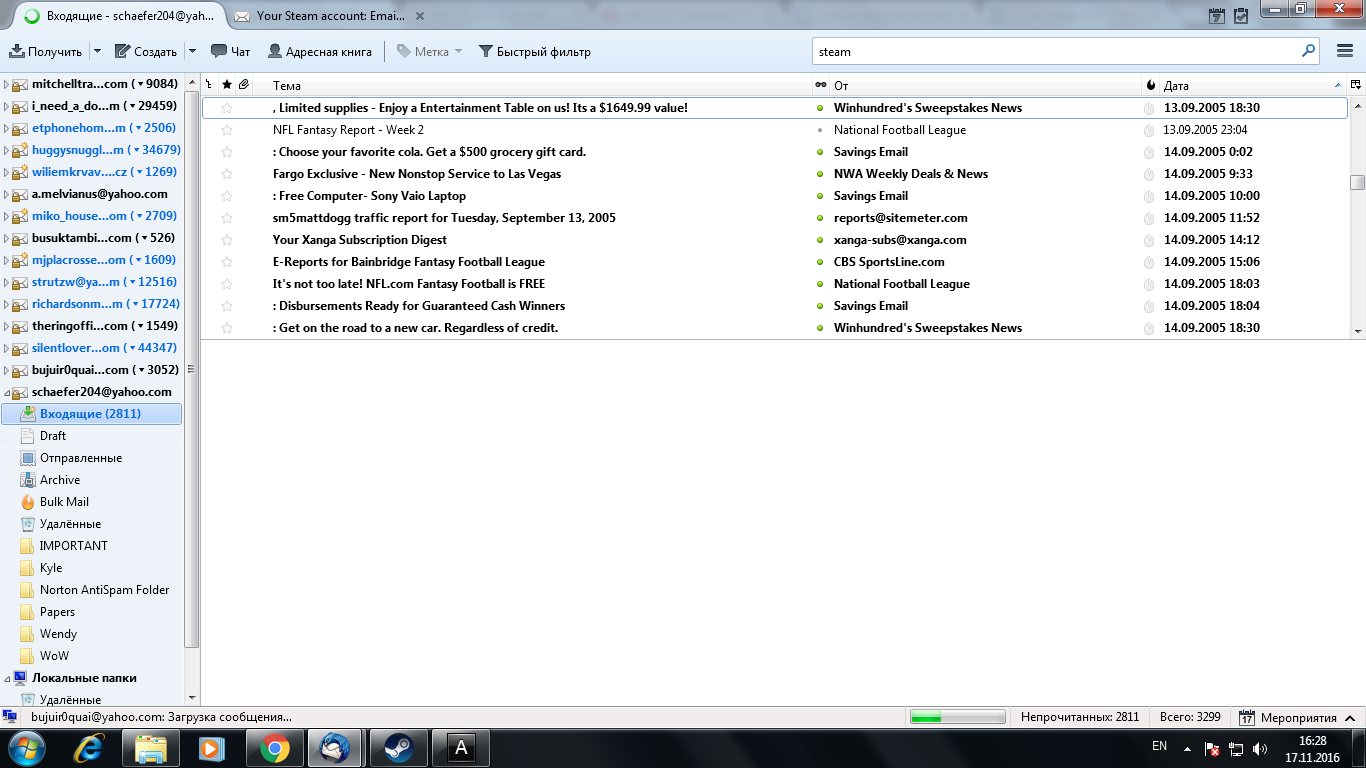Open the Draft folder
This screenshot has width=1366, height=768.
(53, 436)
